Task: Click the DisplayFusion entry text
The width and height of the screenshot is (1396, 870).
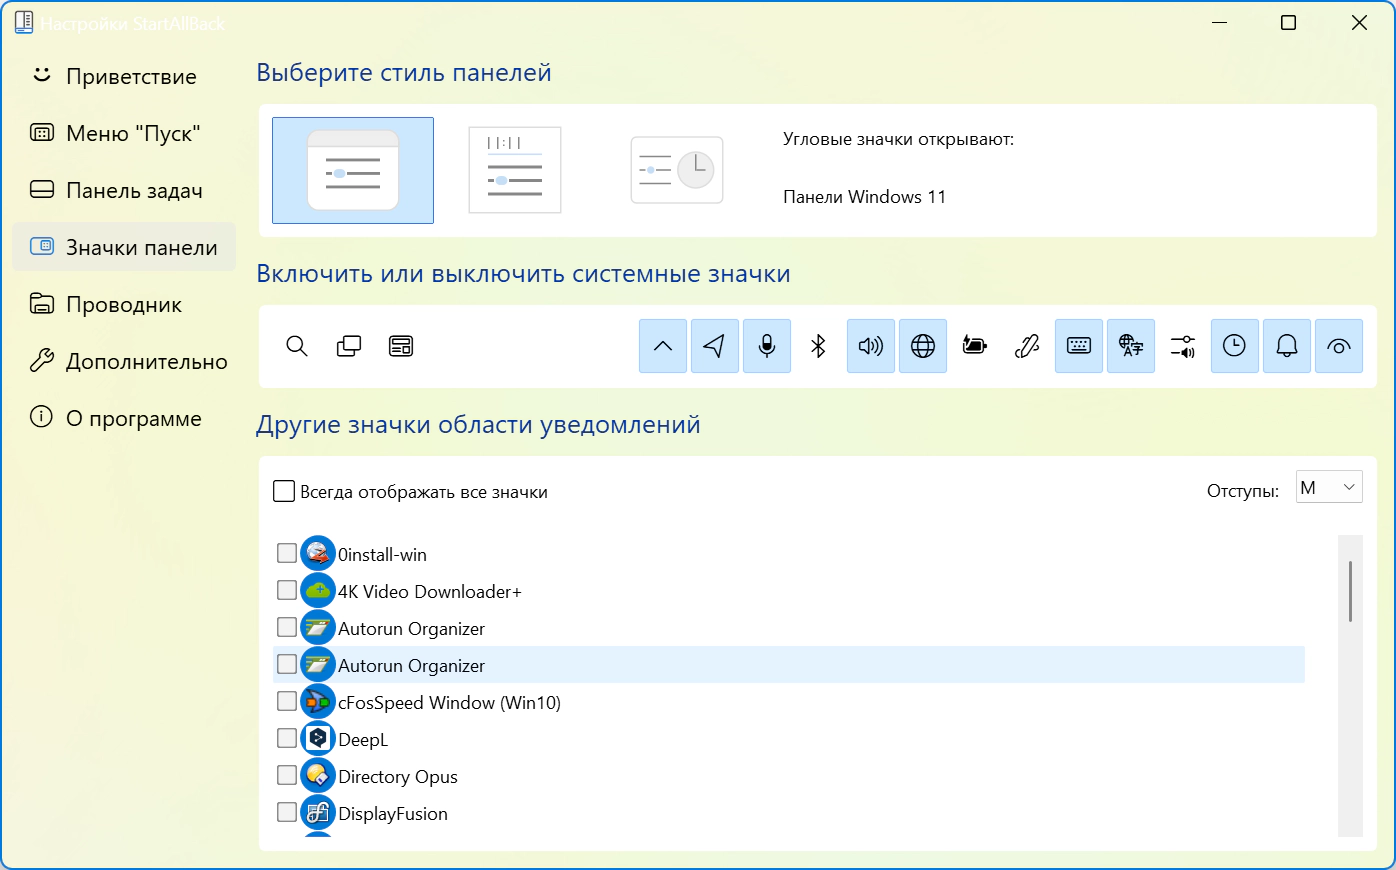Action: click(x=393, y=814)
